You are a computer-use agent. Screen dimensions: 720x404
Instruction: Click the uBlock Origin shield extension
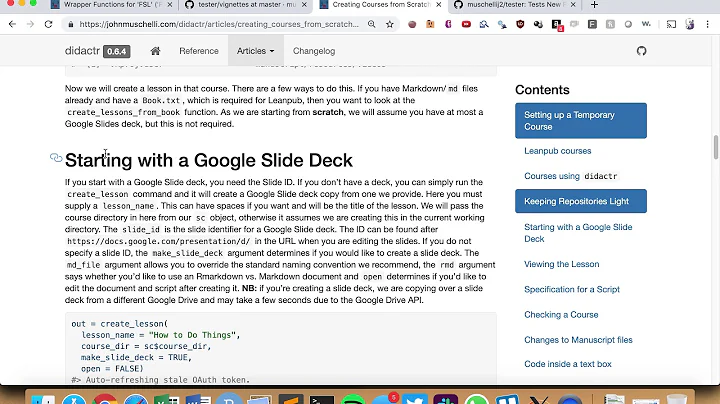(x=520, y=24)
